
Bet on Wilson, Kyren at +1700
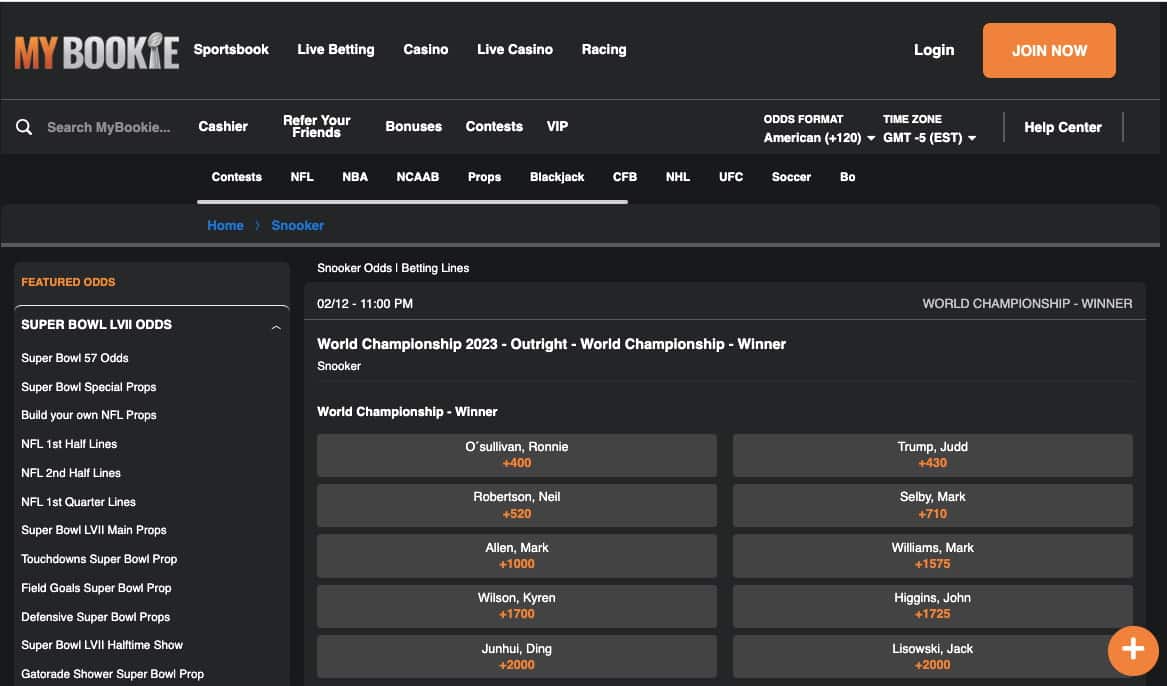[x=517, y=606]
